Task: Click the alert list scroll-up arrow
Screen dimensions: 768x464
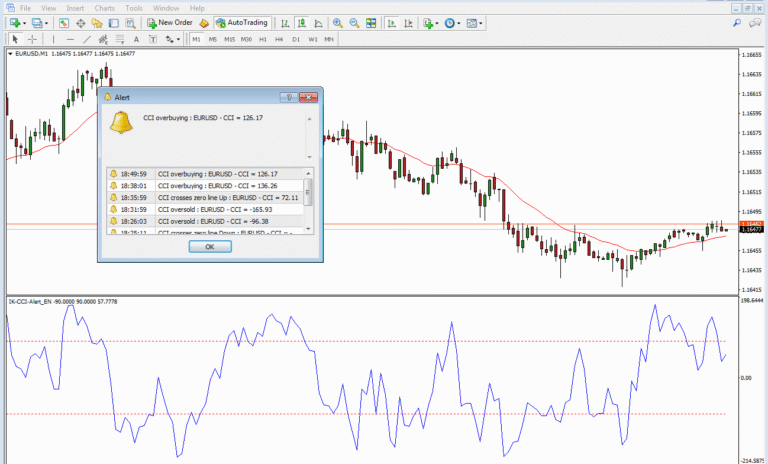Action: click(x=308, y=173)
